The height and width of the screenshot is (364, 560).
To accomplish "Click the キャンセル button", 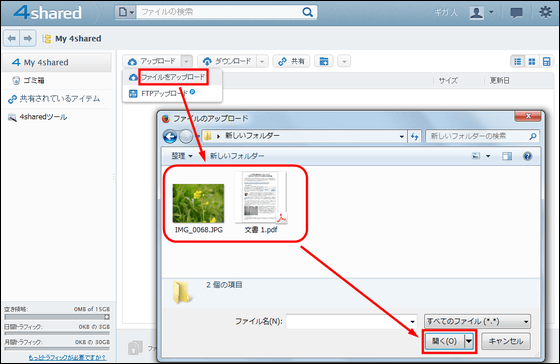I will [506, 341].
